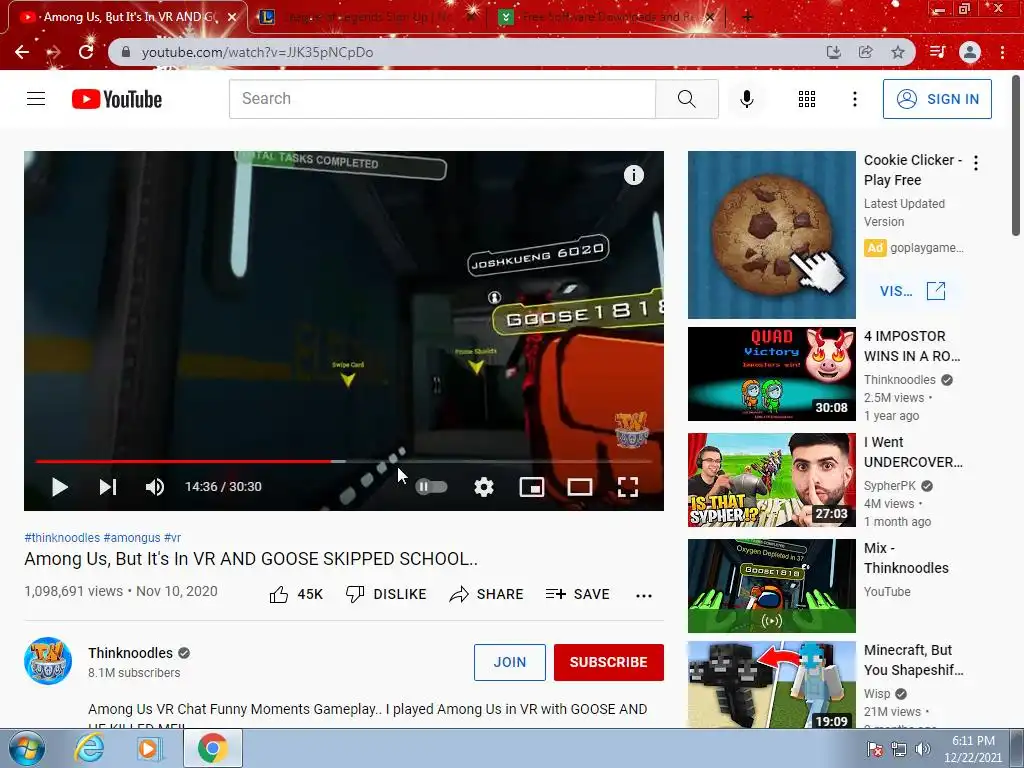Subscribe to Thinknoodles
Viewport: 1024px width, 768px height.
tap(609, 662)
